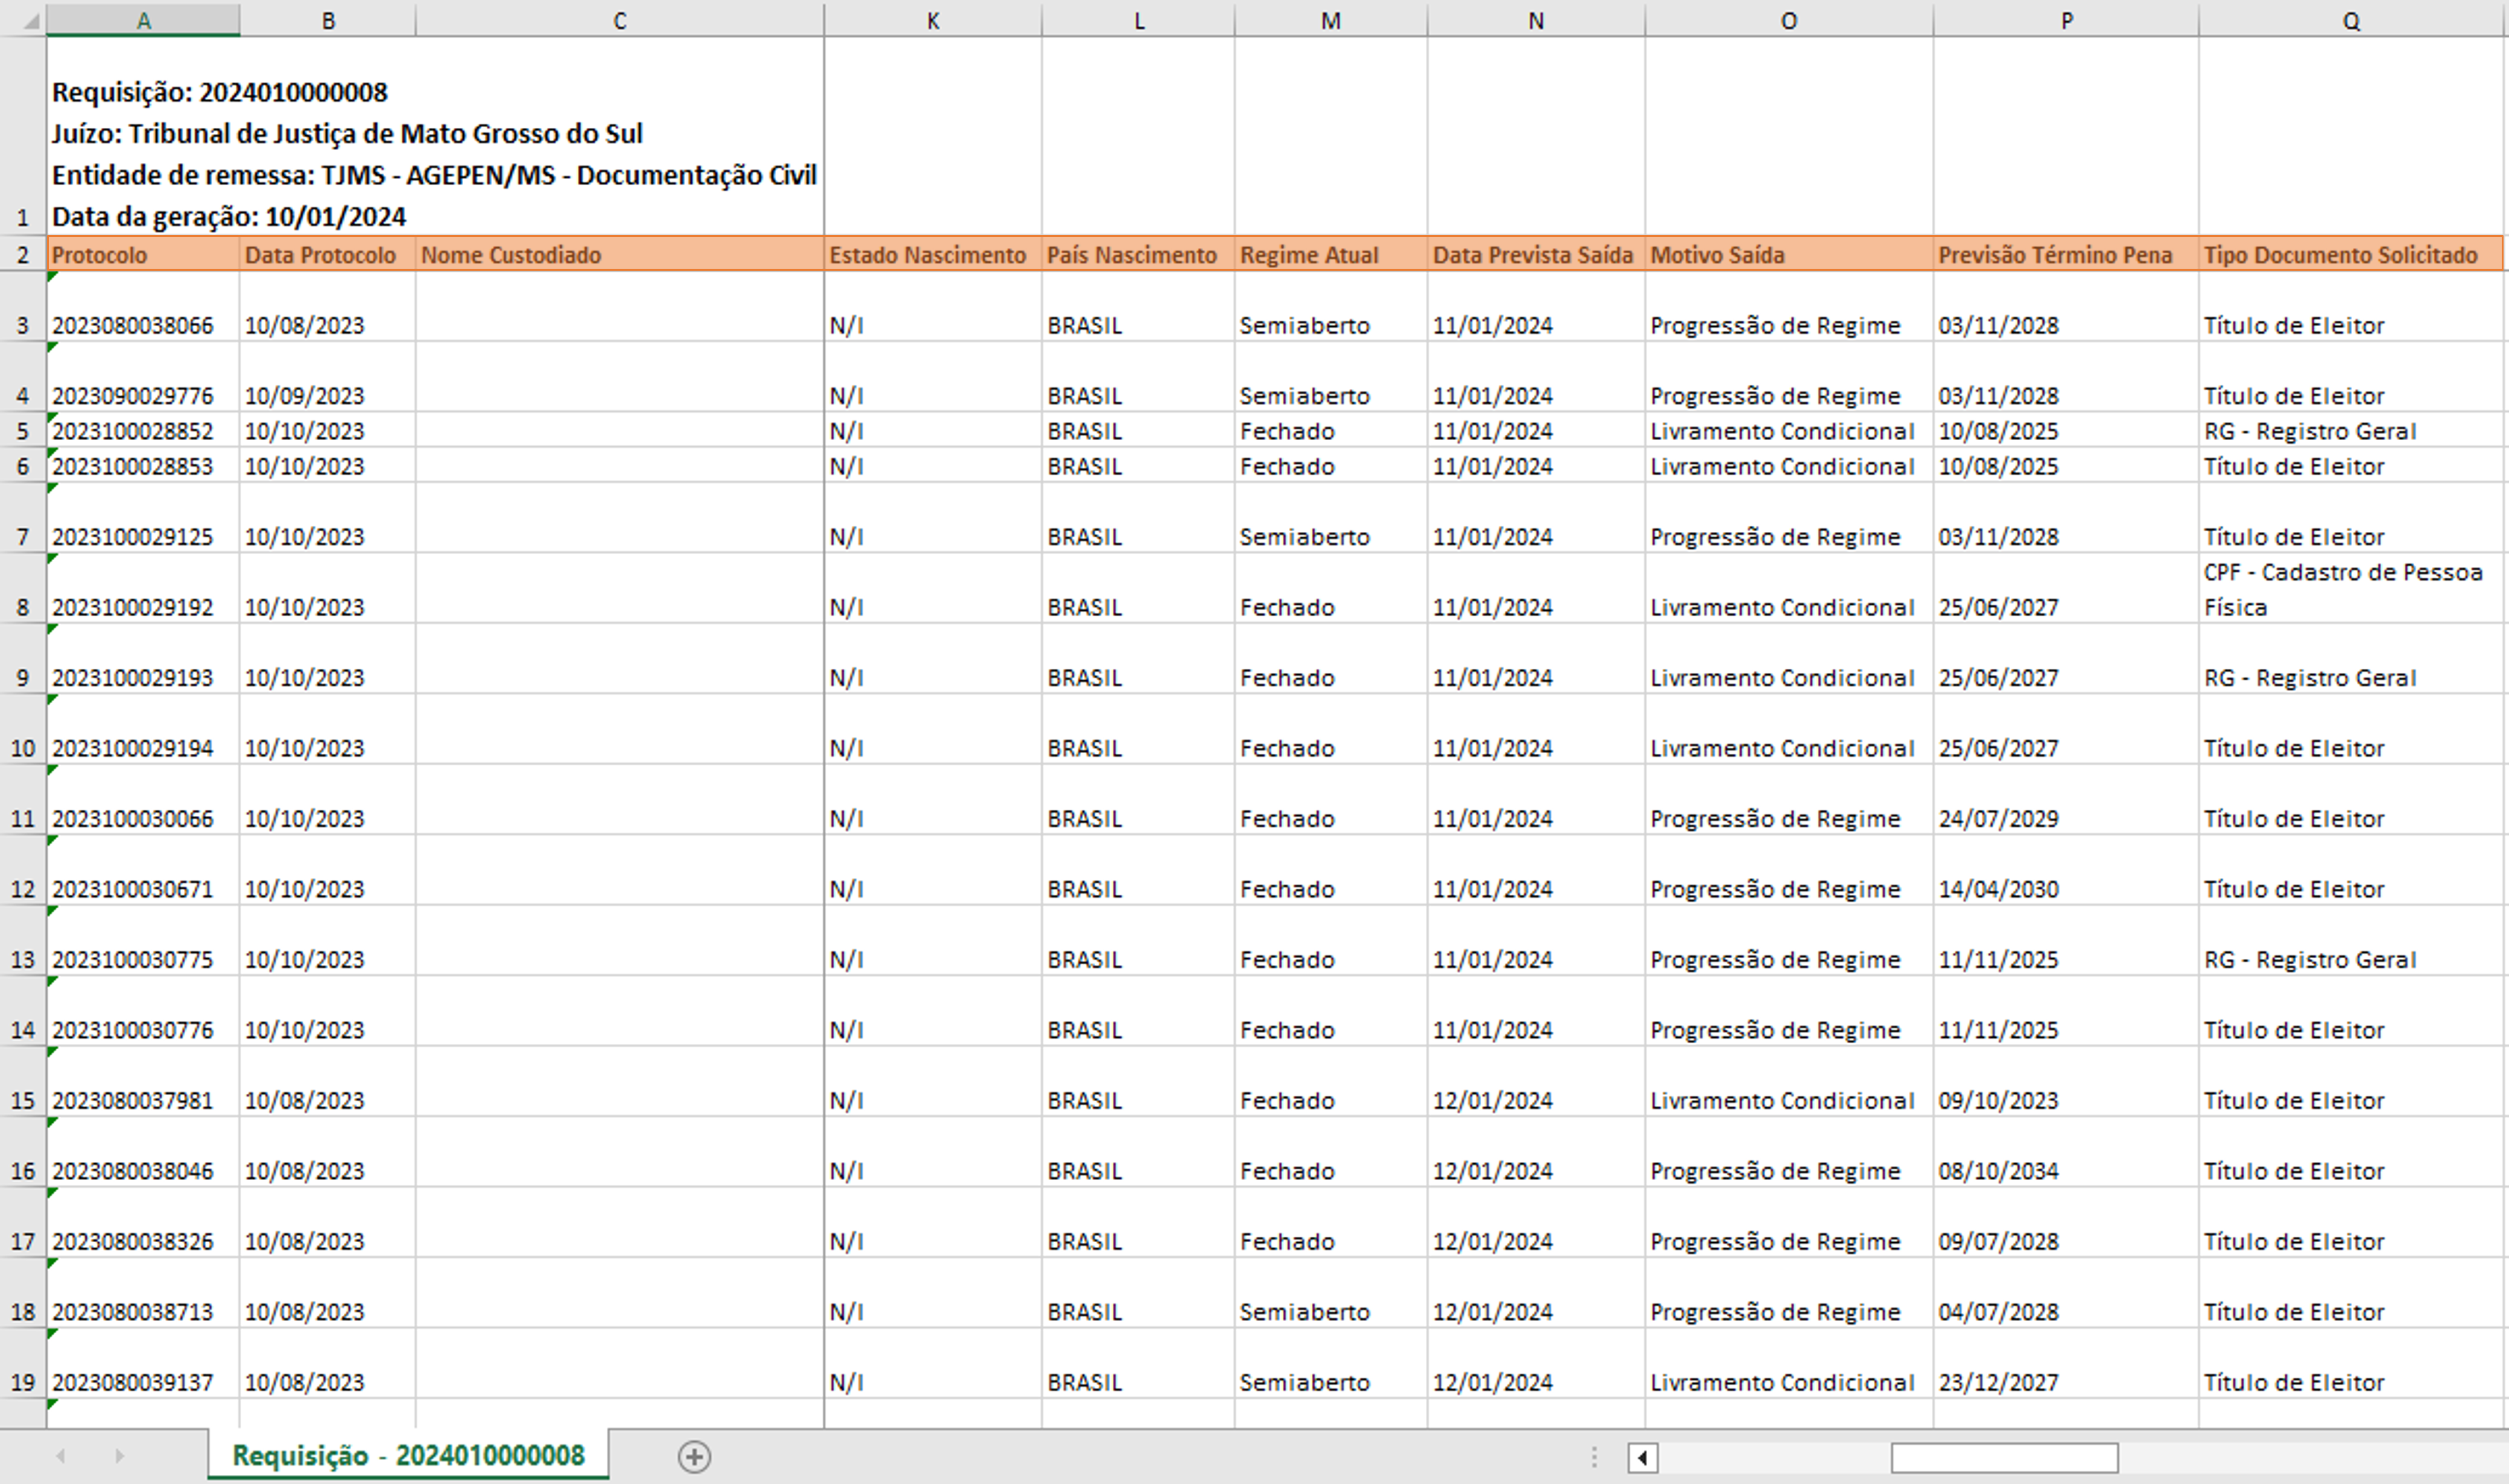
Task: Click the Motivo Saída header cell
Action: (1789, 254)
